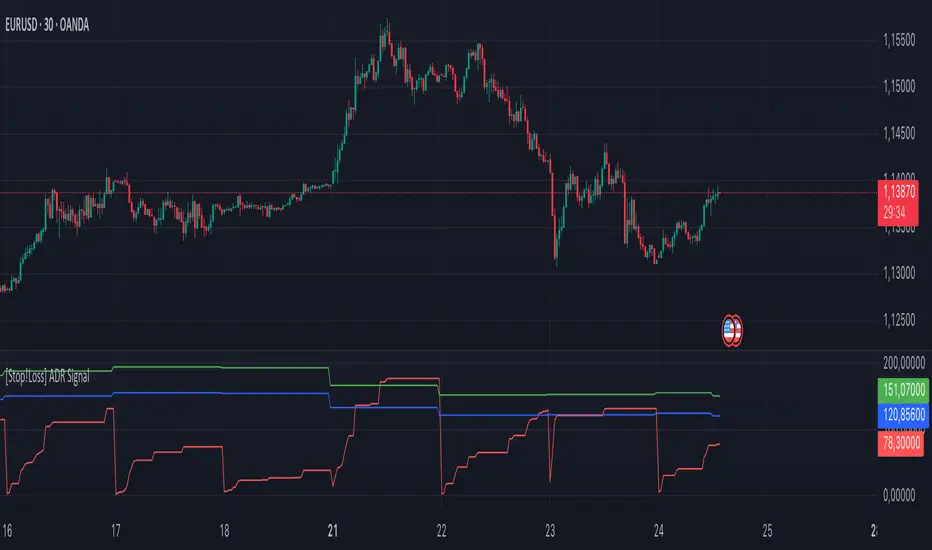The image size is (932, 550).
Task: Click date 23 on the time axis
Action: pos(551,528)
